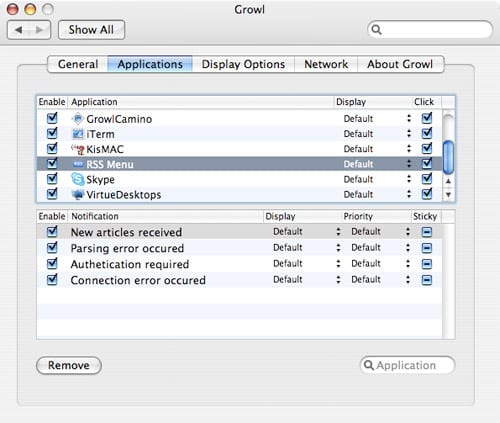500x423 pixels.
Task: Select the Skype row in applications list
Action: 239,179
